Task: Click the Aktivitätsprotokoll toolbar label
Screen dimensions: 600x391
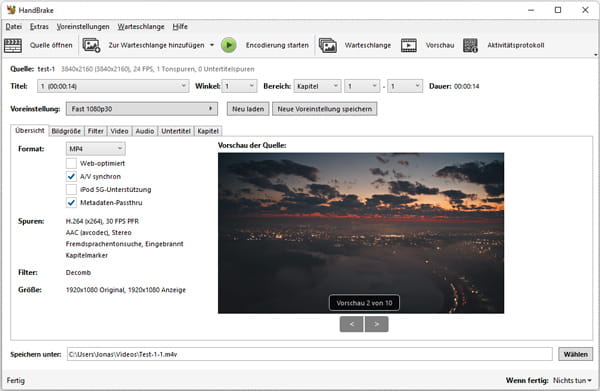Action: 515,45
